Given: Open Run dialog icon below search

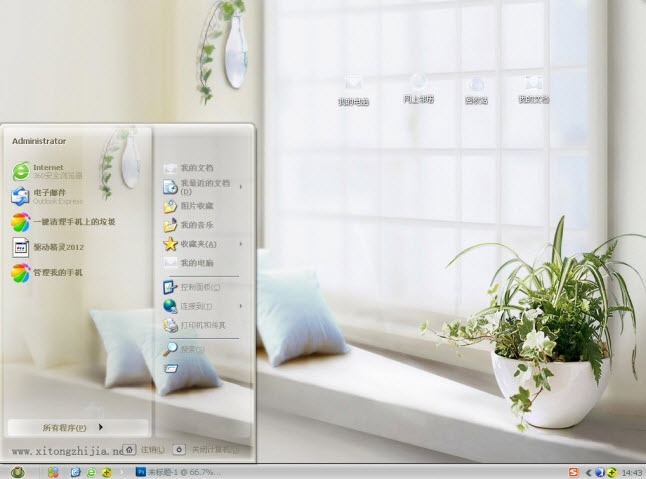Looking at the screenshot, I should pyautogui.click(x=171, y=368).
